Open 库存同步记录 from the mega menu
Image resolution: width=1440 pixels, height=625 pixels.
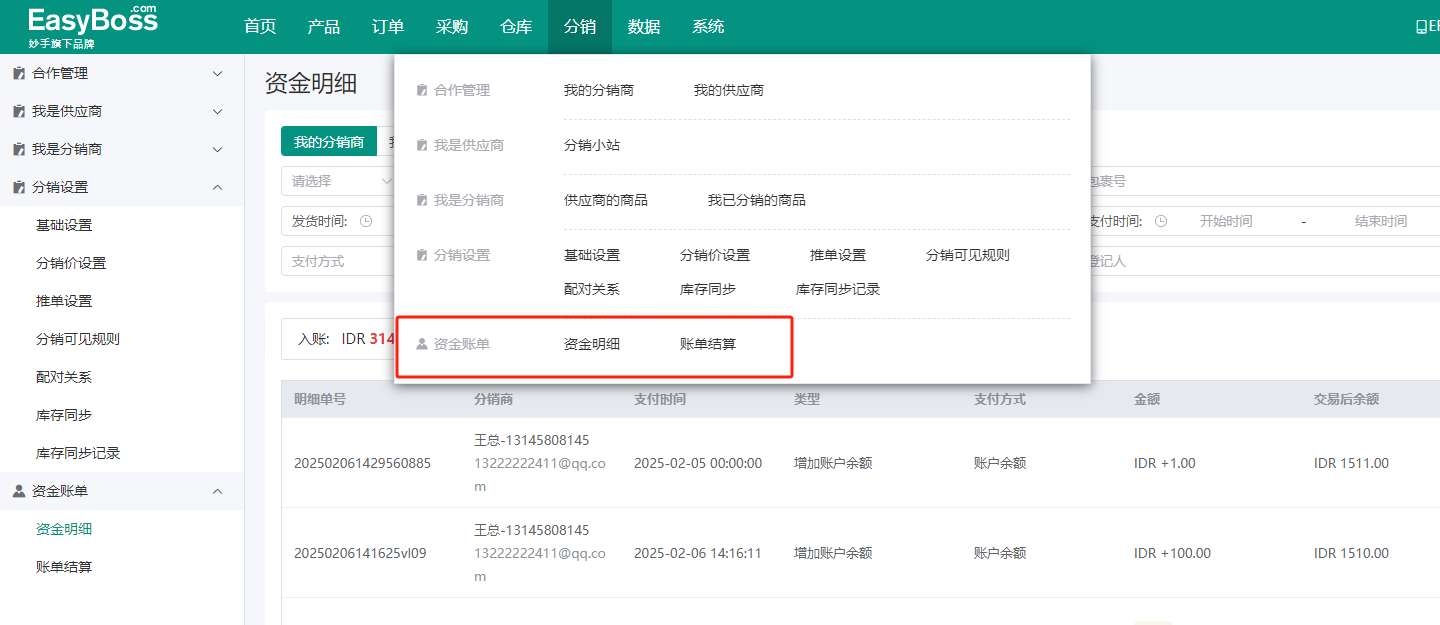coord(837,289)
